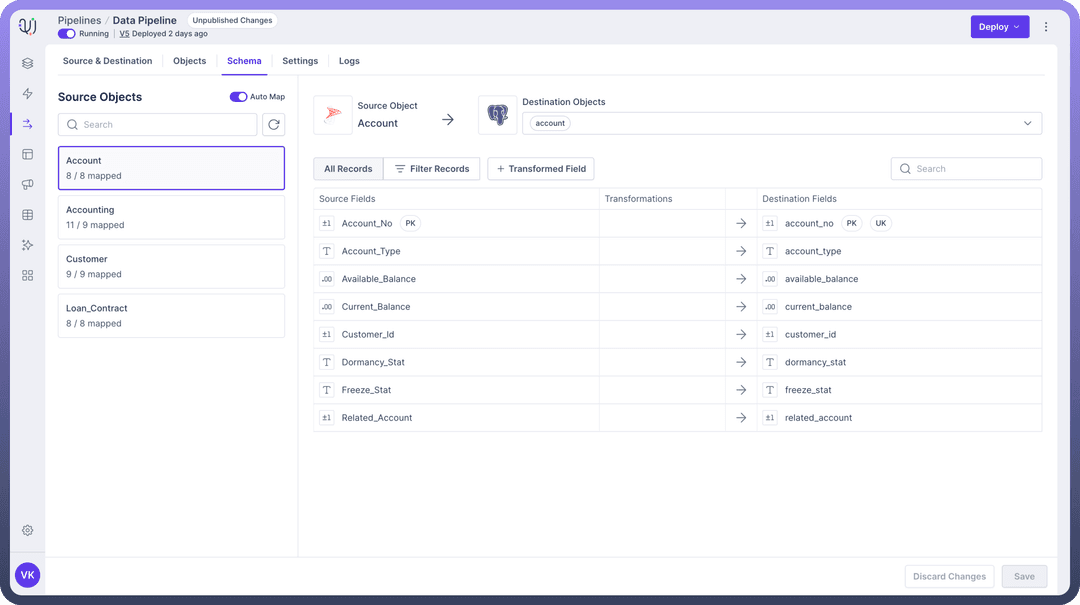Click the Discard Changes button

tap(949, 576)
